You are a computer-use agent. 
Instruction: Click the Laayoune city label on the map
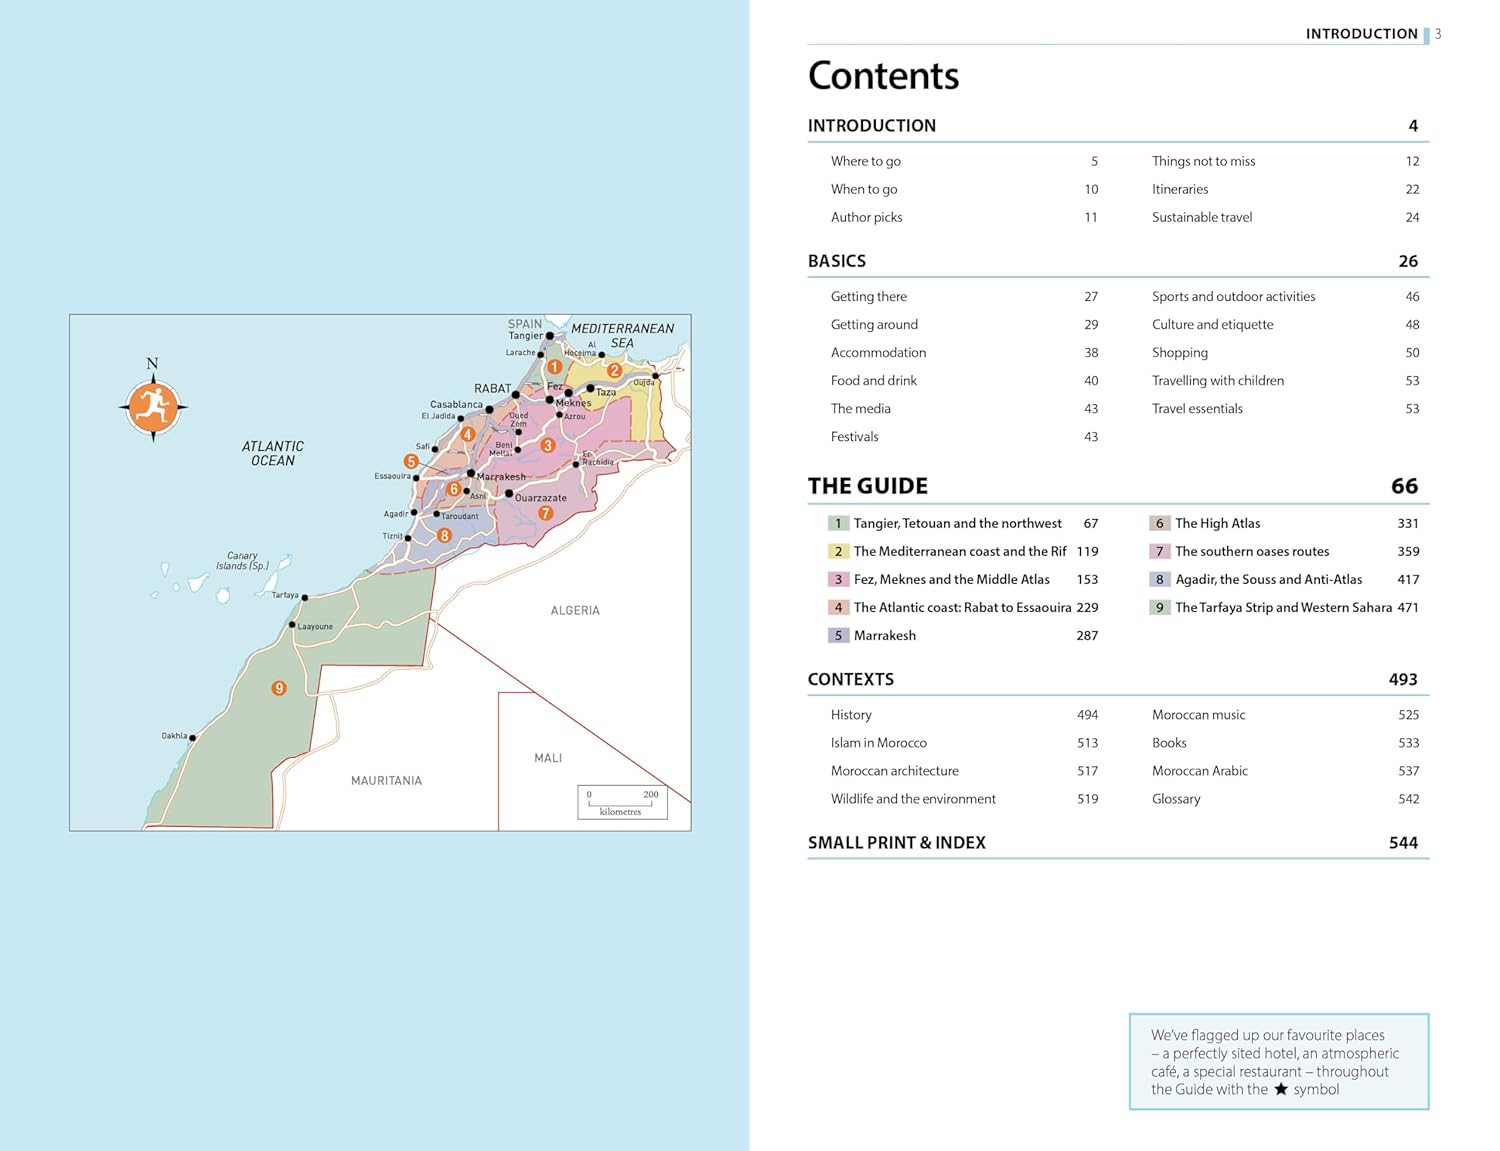(x=315, y=626)
